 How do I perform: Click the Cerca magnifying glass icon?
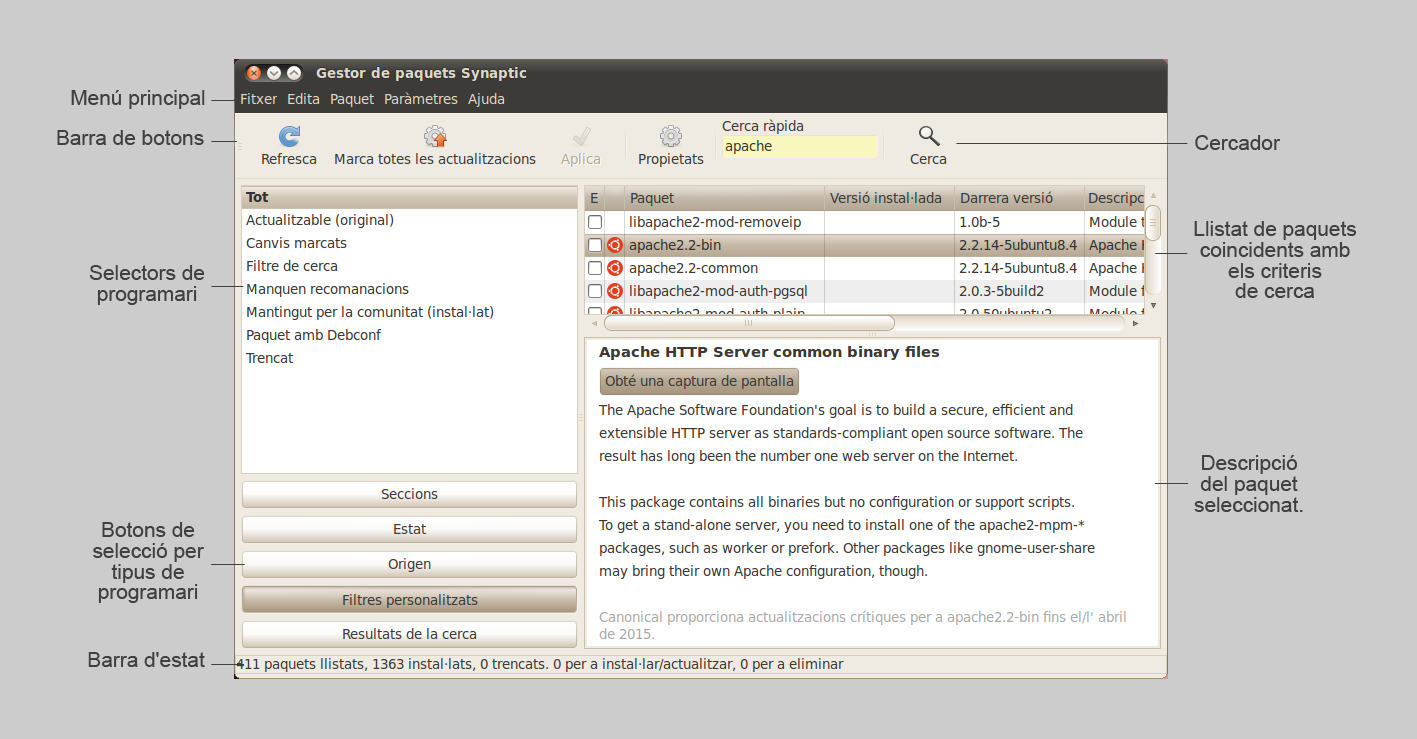929,137
